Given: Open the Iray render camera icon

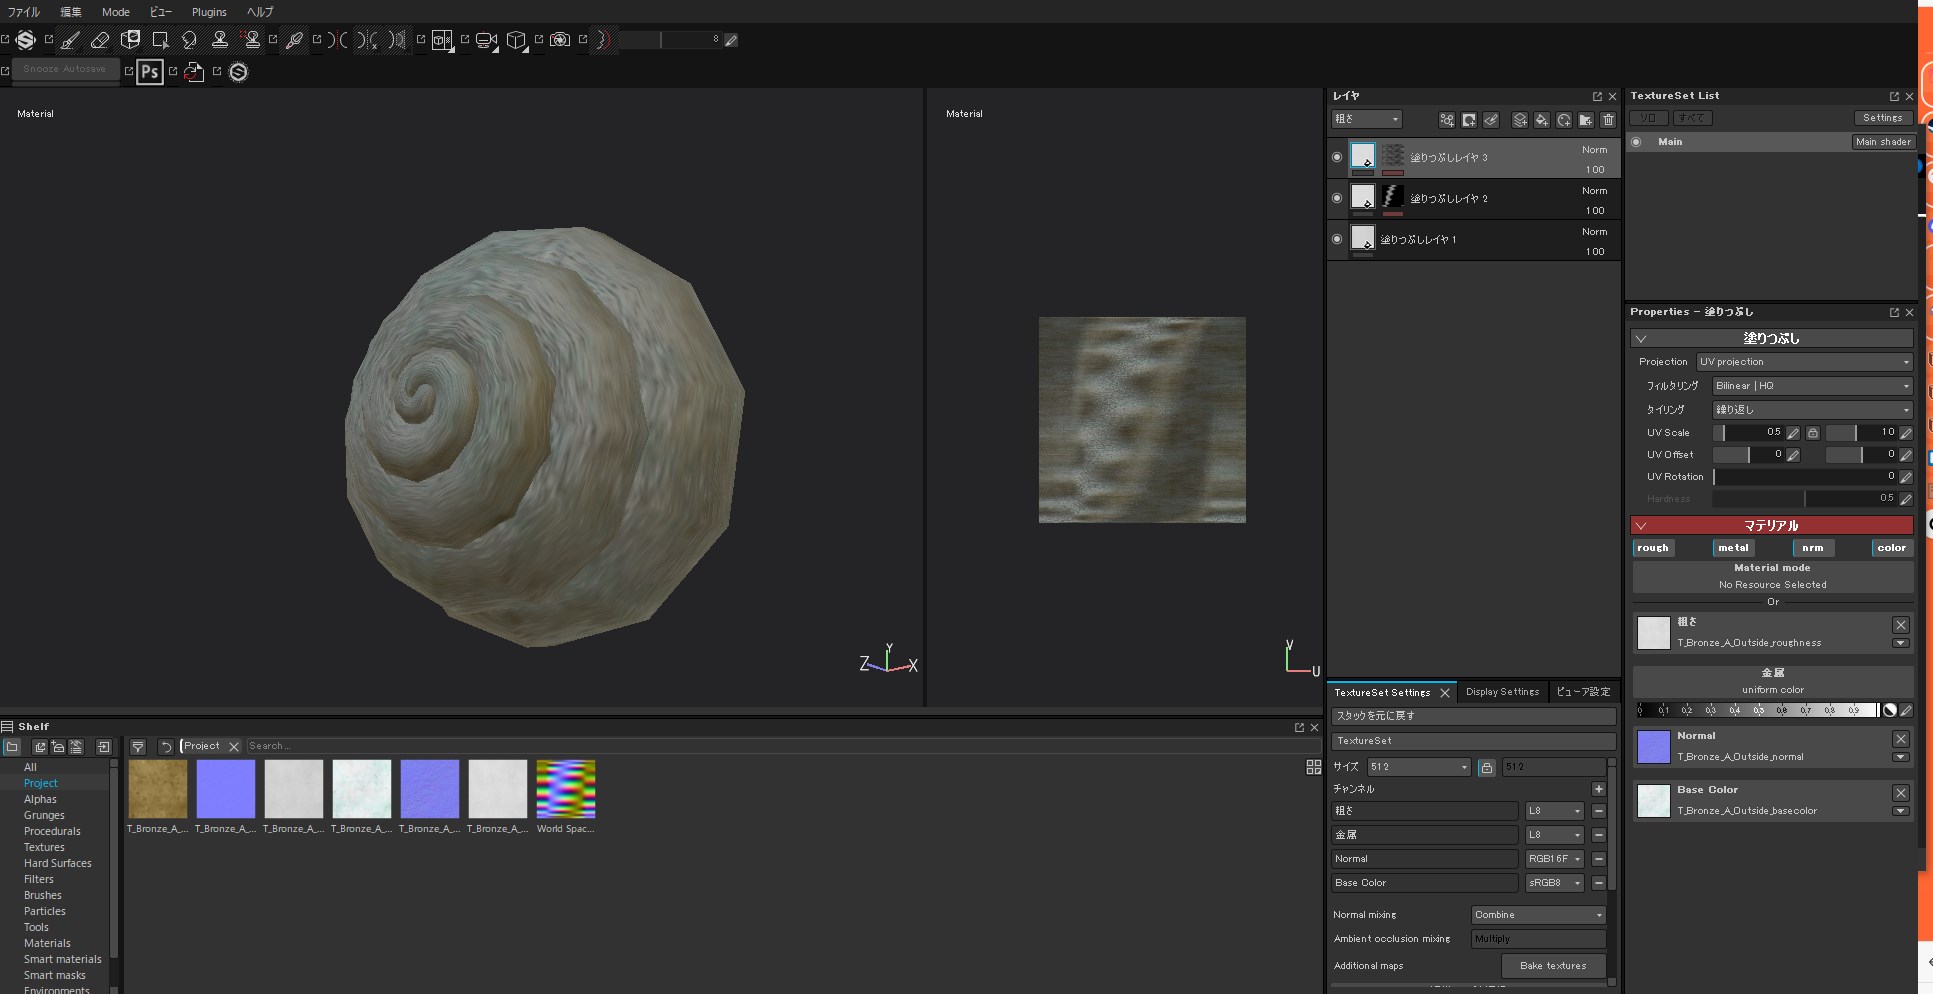Looking at the screenshot, I should (560, 40).
